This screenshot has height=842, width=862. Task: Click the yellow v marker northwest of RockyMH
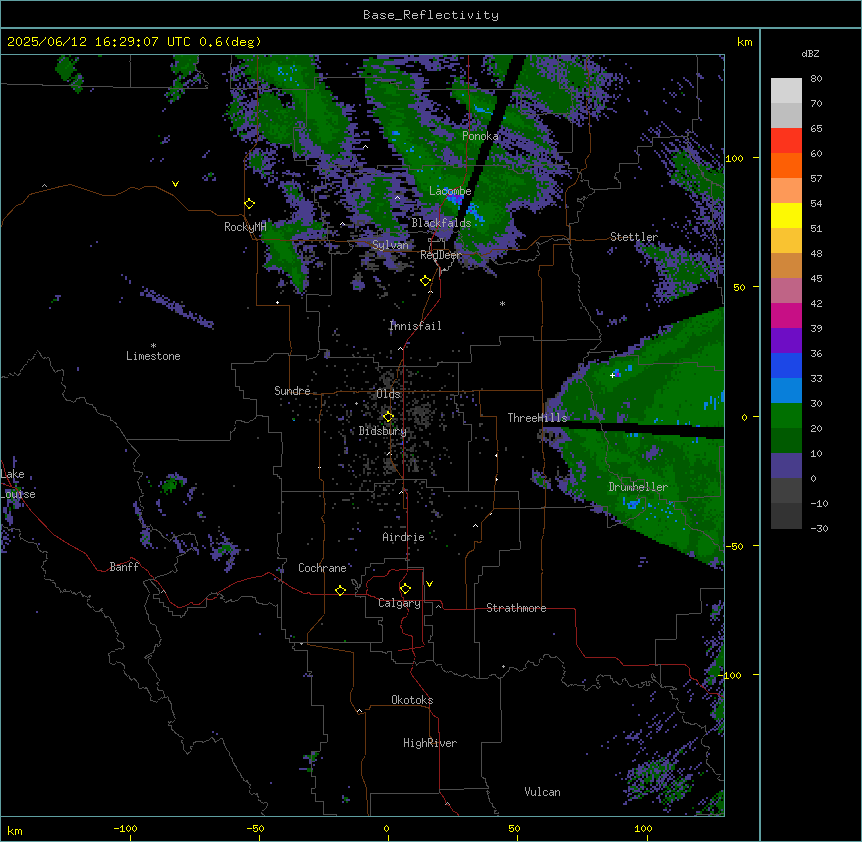point(175,184)
